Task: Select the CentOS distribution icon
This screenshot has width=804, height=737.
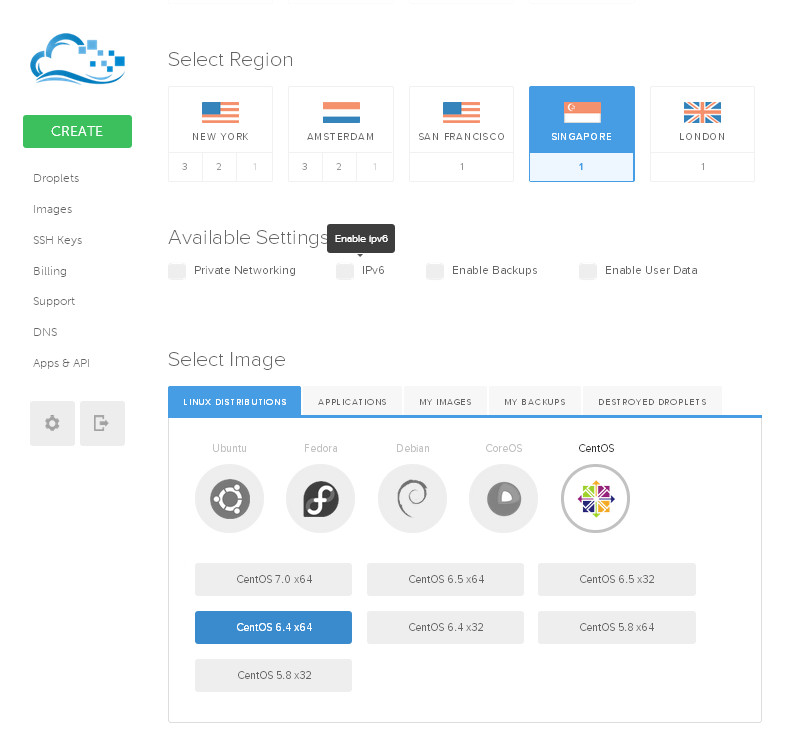Action: tap(595, 499)
